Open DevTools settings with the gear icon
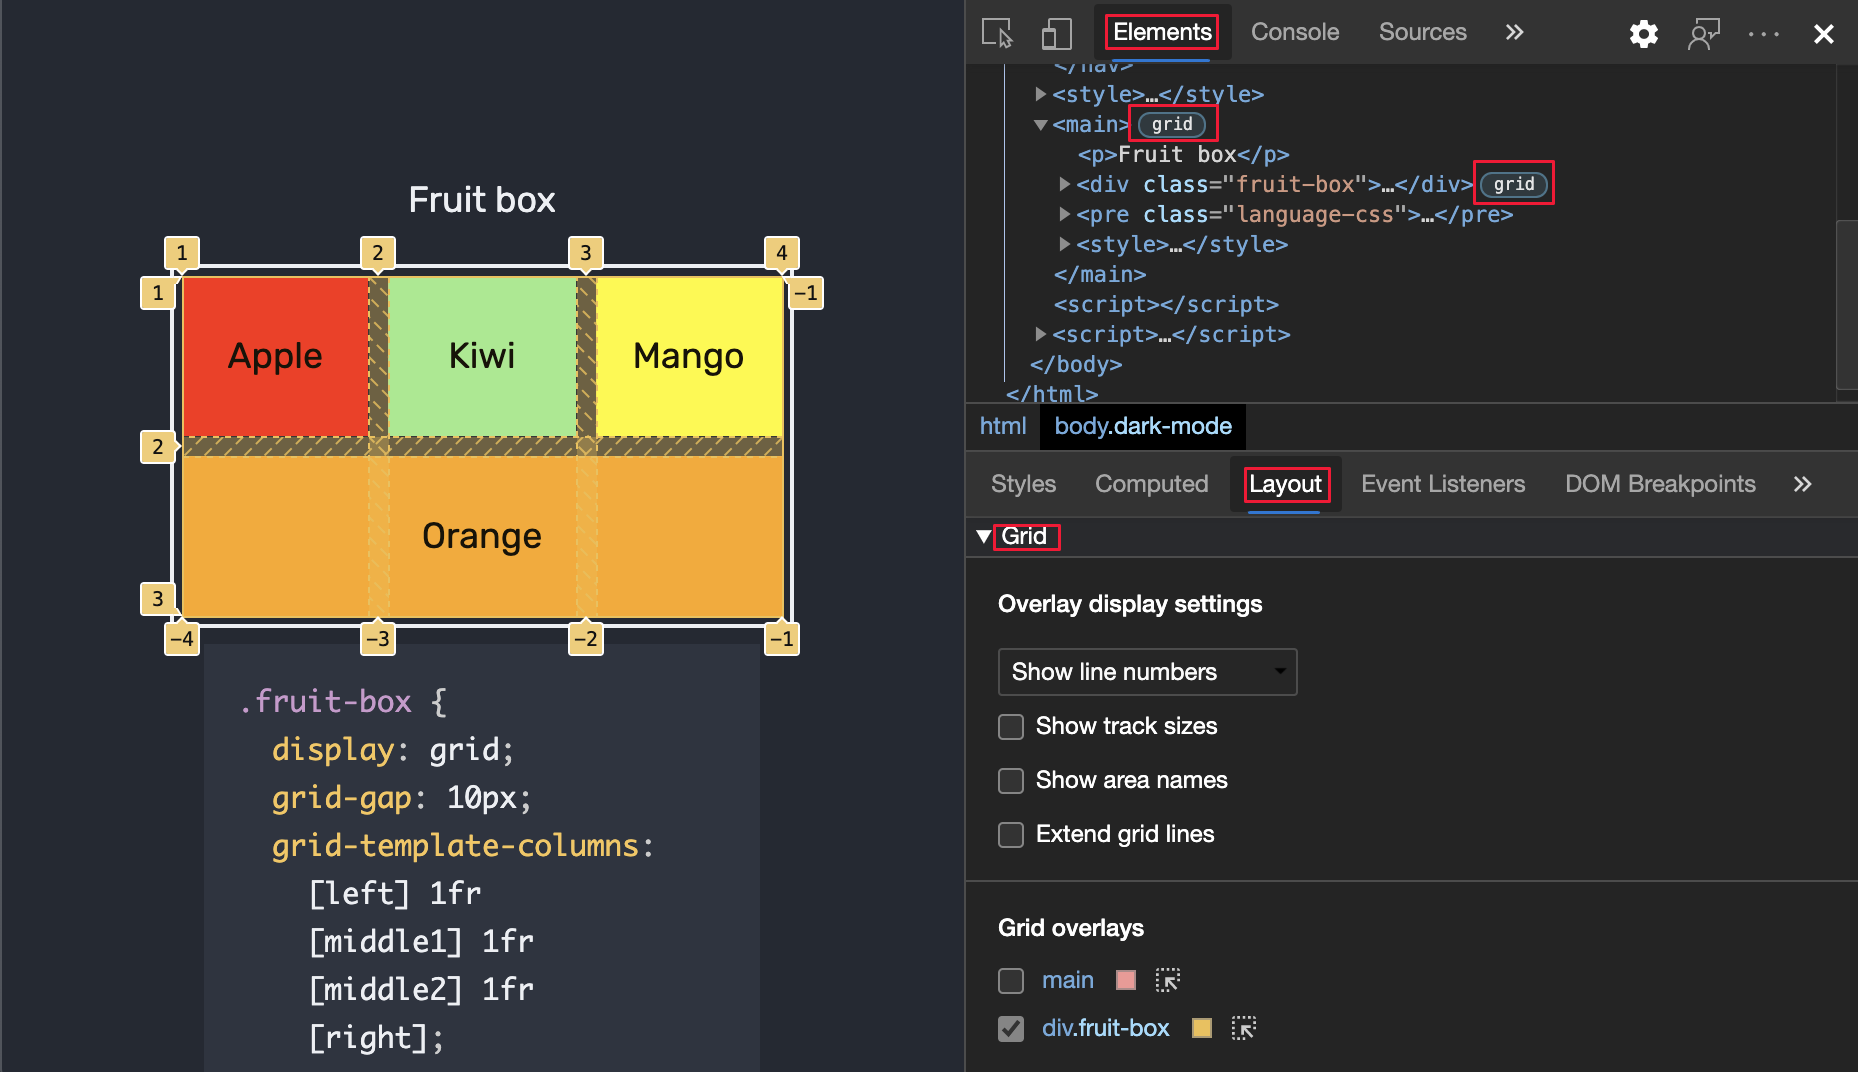Image resolution: width=1858 pixels, height=1072 pixels. tap(1643, 33)
